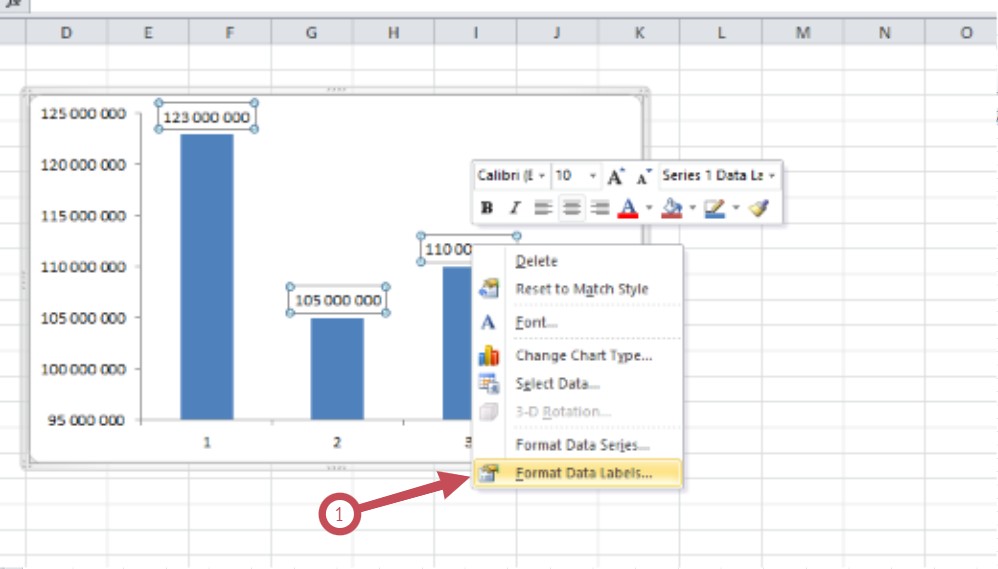Toggle italic in the mini toolbar
This screenshot has height=569, width=998.
515,208
